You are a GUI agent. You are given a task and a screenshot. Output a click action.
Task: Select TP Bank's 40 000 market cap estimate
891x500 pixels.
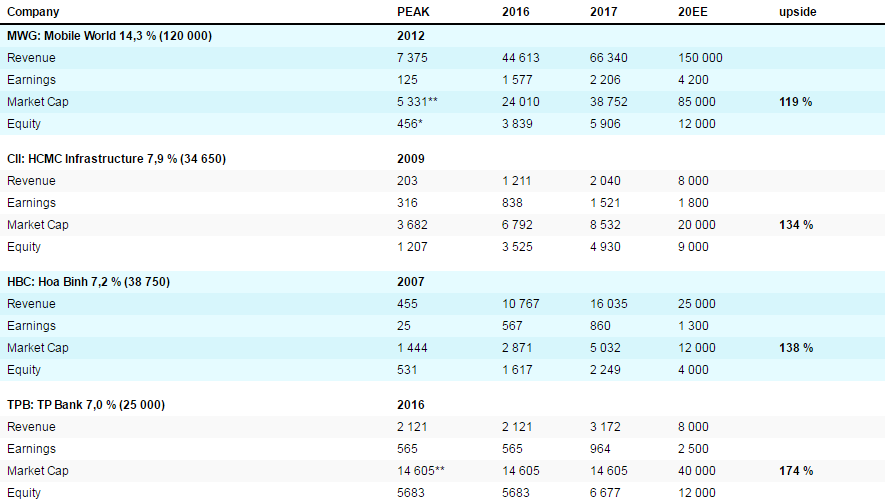[696, 471]
